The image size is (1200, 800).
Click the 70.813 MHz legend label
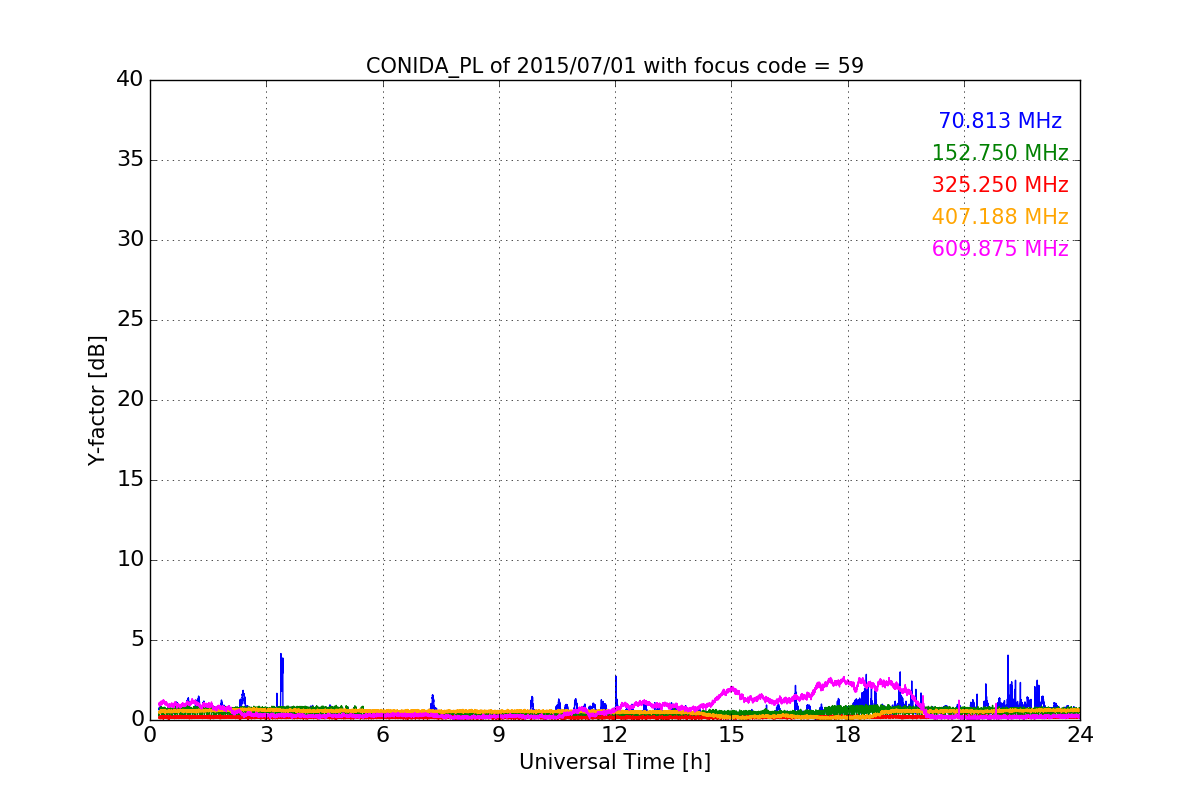point(1000,121)
